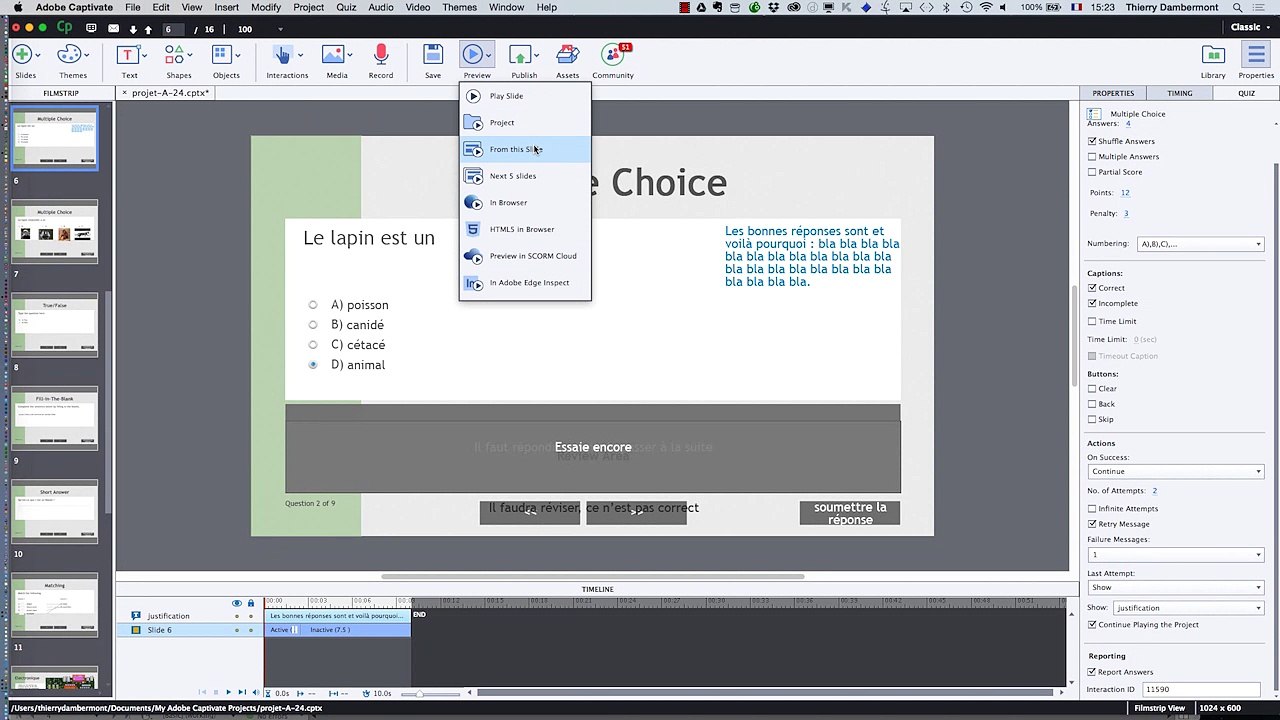Choose Play Slide from Preview menu
This screenshot has width=1280, height=720.
coord(525,96)
